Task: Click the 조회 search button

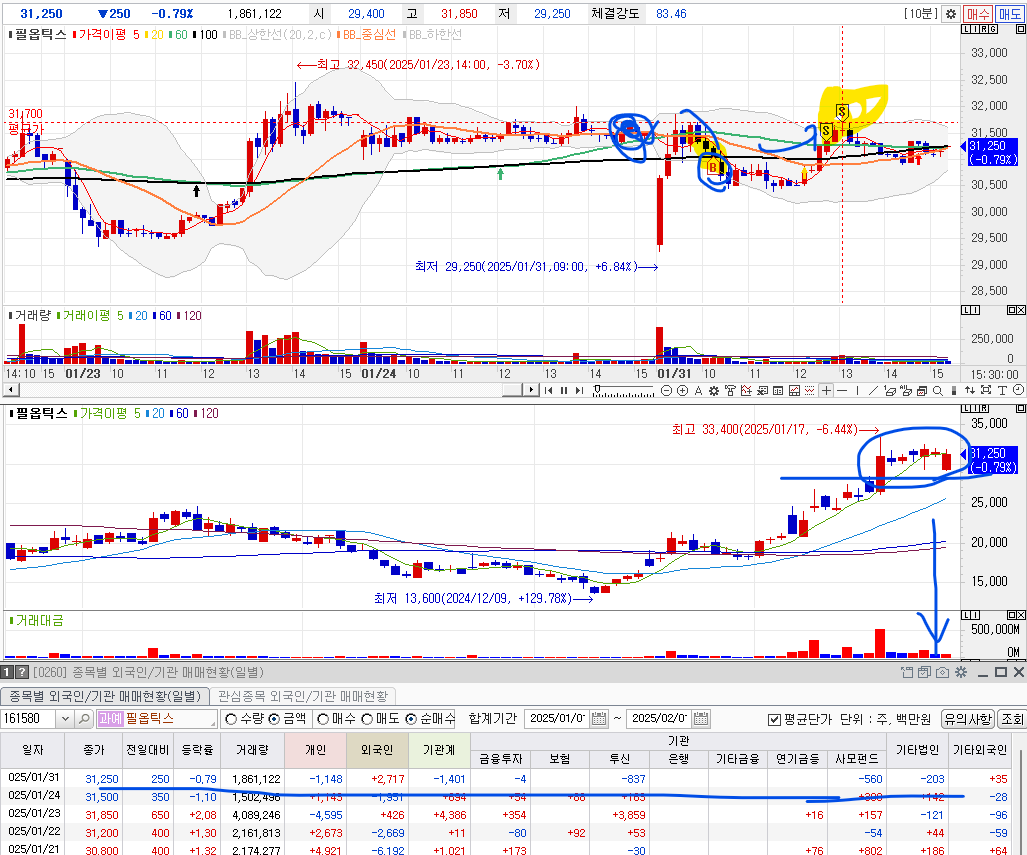Action: point(1012,719)
